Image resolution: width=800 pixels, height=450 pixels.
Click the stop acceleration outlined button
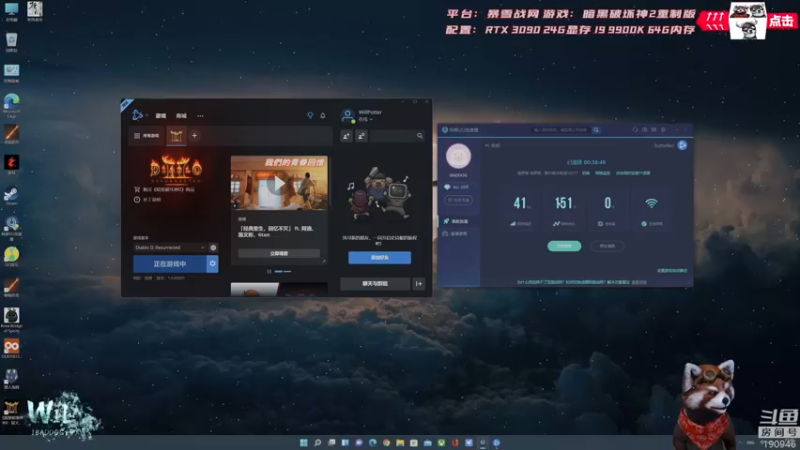pos(607,246)
